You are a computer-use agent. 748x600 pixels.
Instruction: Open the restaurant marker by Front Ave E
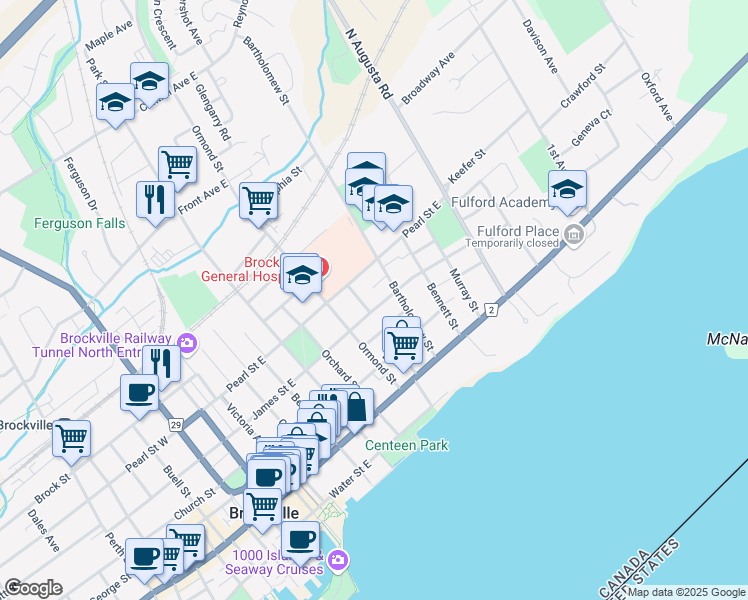156,202
